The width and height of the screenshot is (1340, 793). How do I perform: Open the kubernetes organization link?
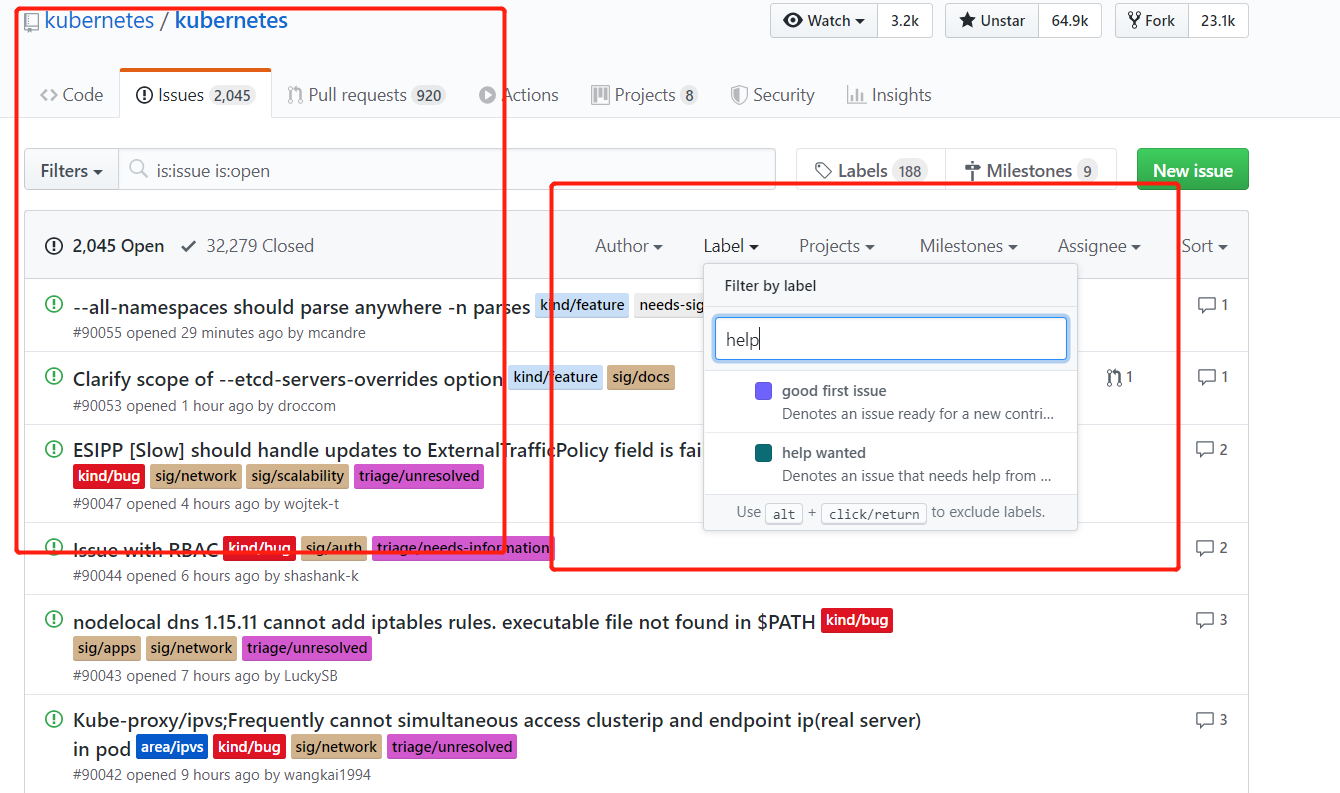coord(99,21)
